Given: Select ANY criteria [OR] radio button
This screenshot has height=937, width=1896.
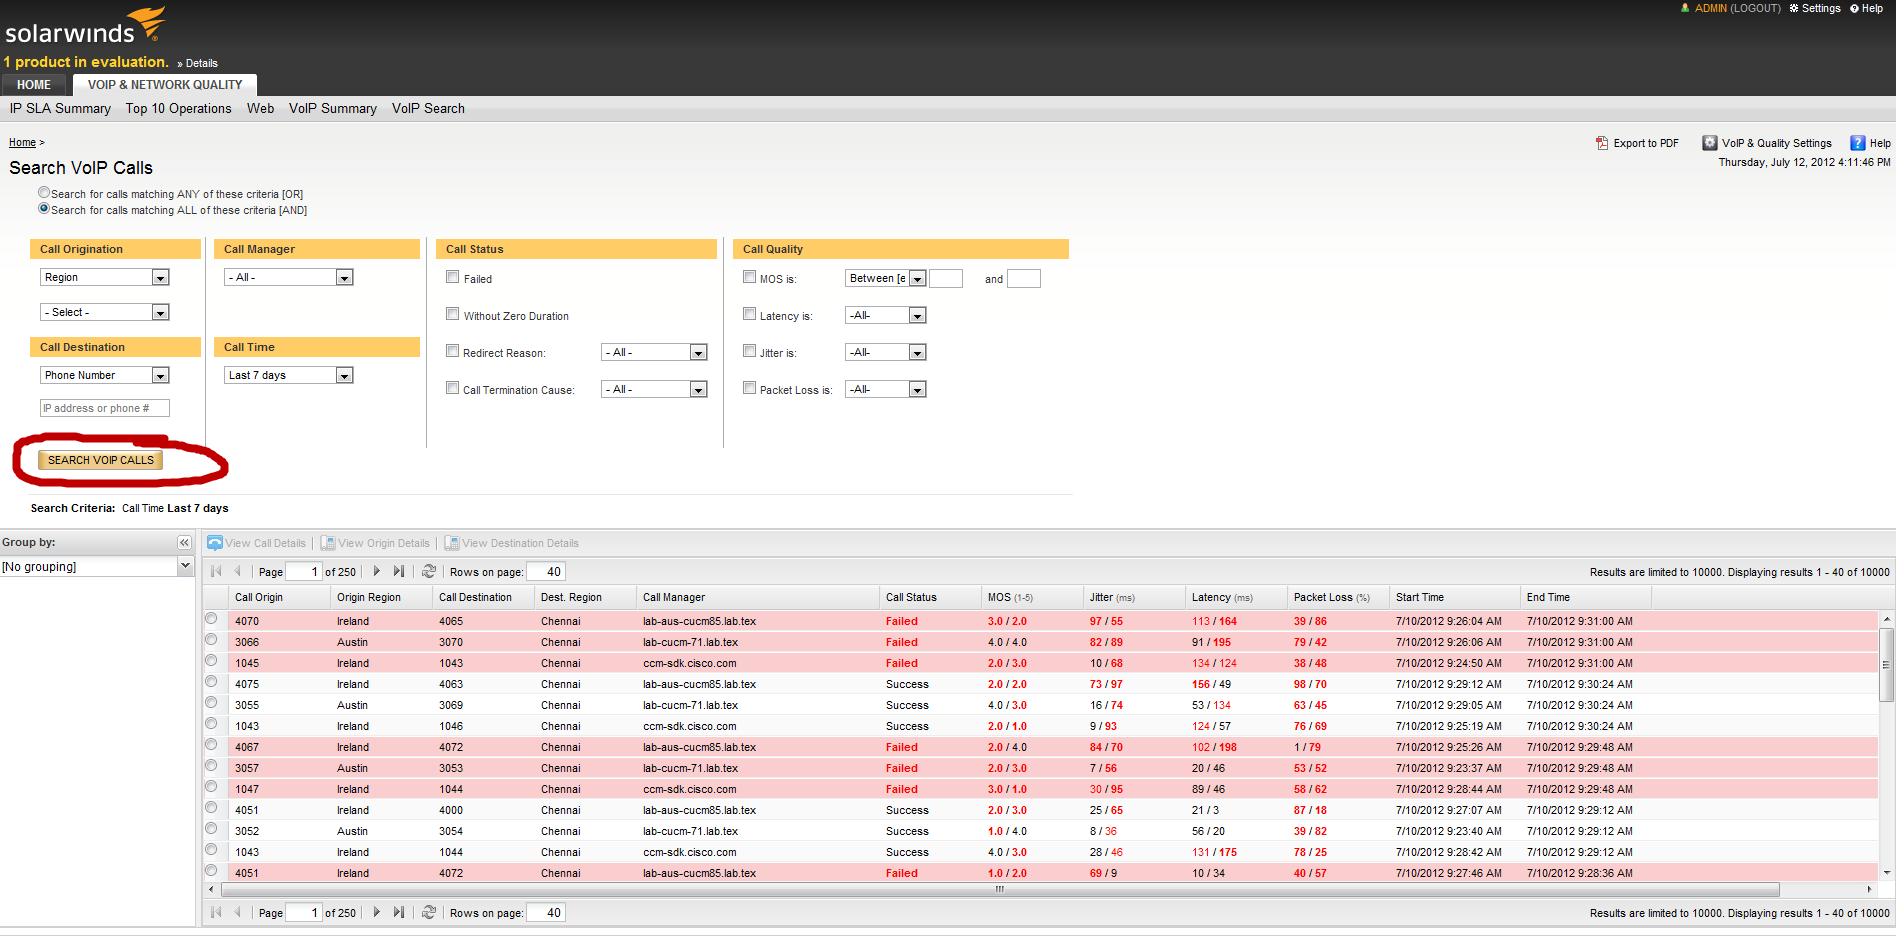Looking at the screenshot, I should [x=44, y=192].
